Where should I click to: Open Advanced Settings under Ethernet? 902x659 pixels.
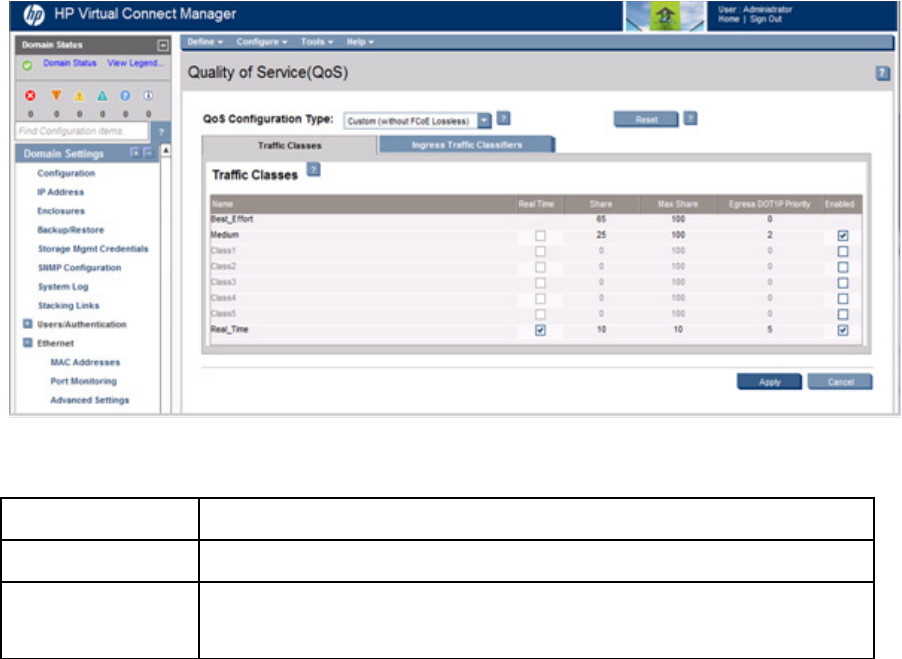pyautogui.click(x=90, y=400)
